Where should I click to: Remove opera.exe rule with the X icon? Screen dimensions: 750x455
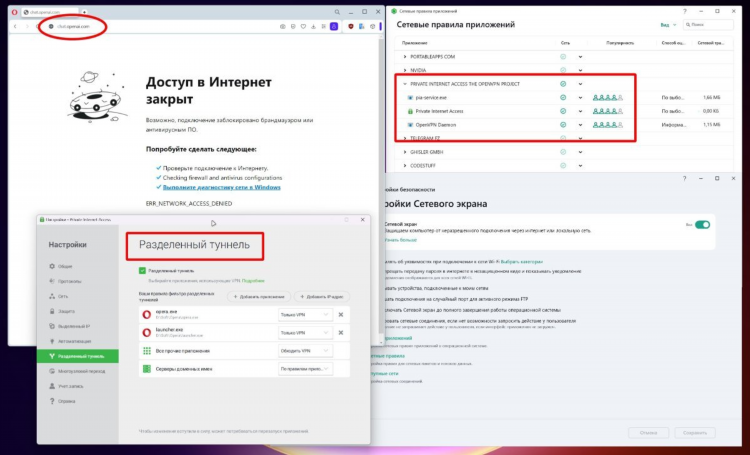coord(341,315)
